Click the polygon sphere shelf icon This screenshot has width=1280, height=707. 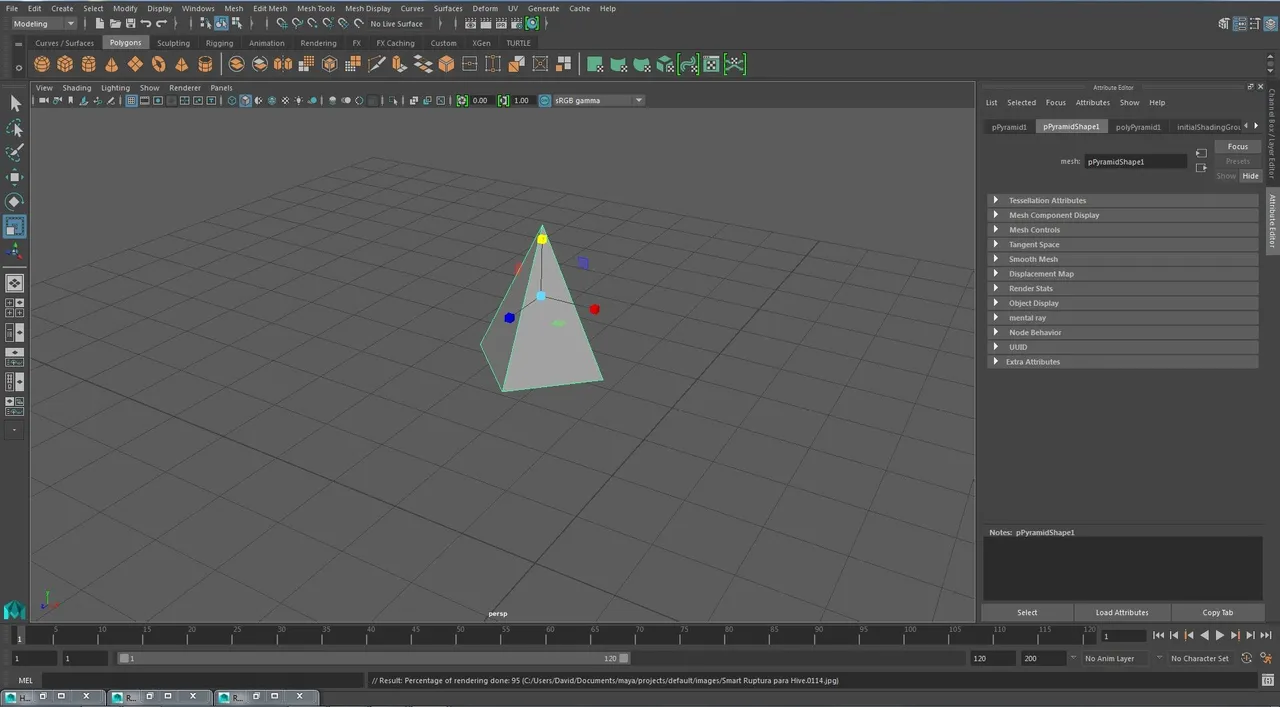pos(41,64)
